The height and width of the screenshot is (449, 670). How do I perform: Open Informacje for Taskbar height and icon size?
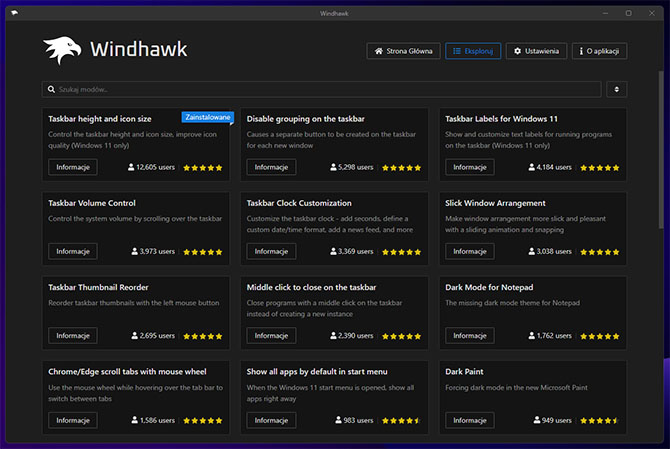73,167
